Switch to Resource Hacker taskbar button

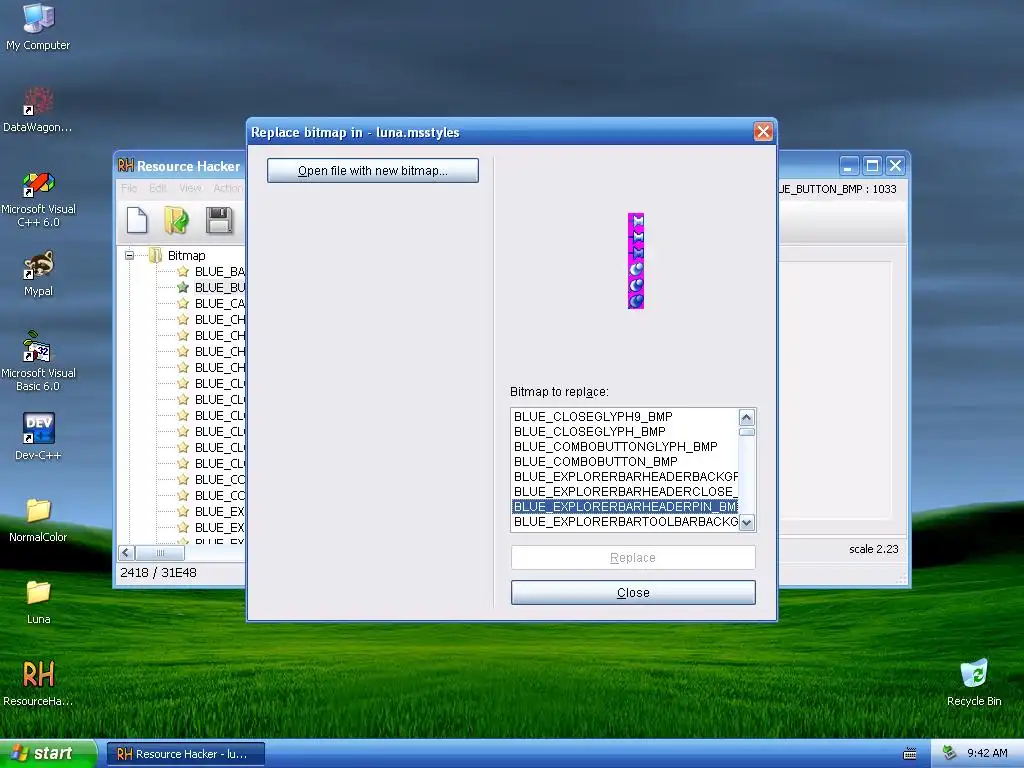(x=186, y=754)
